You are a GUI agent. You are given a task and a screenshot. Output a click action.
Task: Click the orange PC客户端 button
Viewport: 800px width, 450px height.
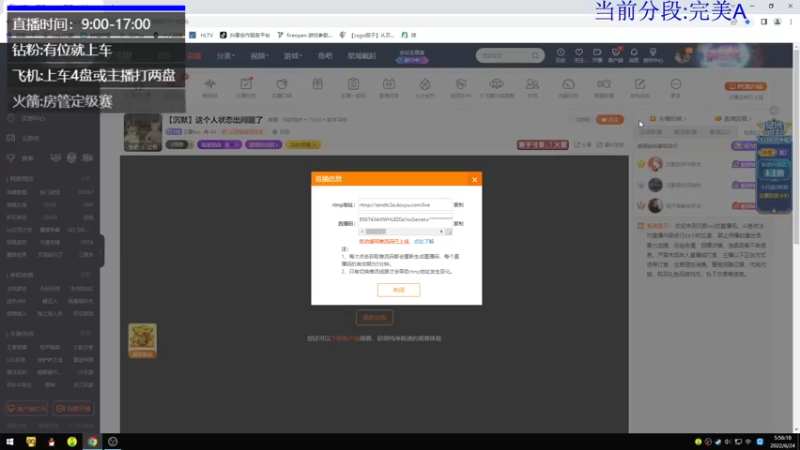(746, 86)
